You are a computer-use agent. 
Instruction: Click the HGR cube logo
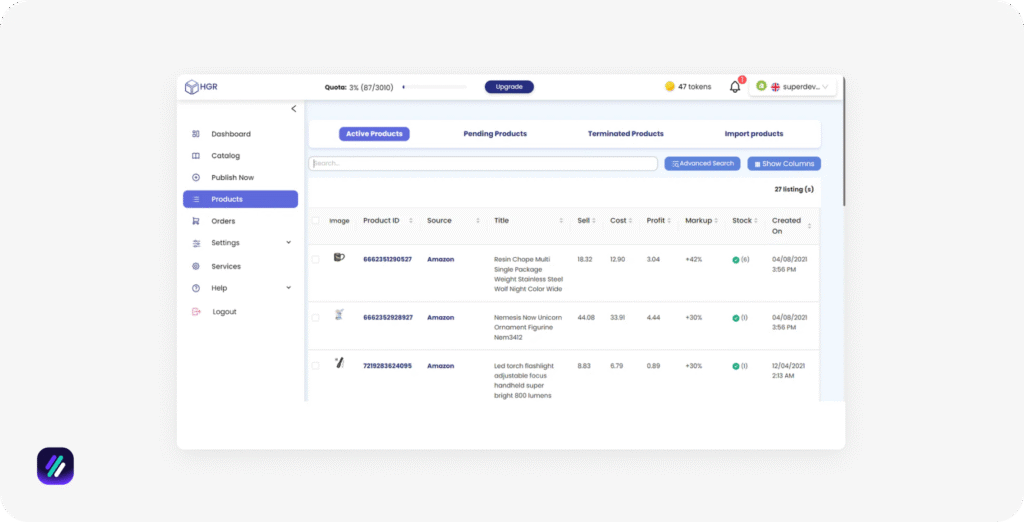point(191,87)
